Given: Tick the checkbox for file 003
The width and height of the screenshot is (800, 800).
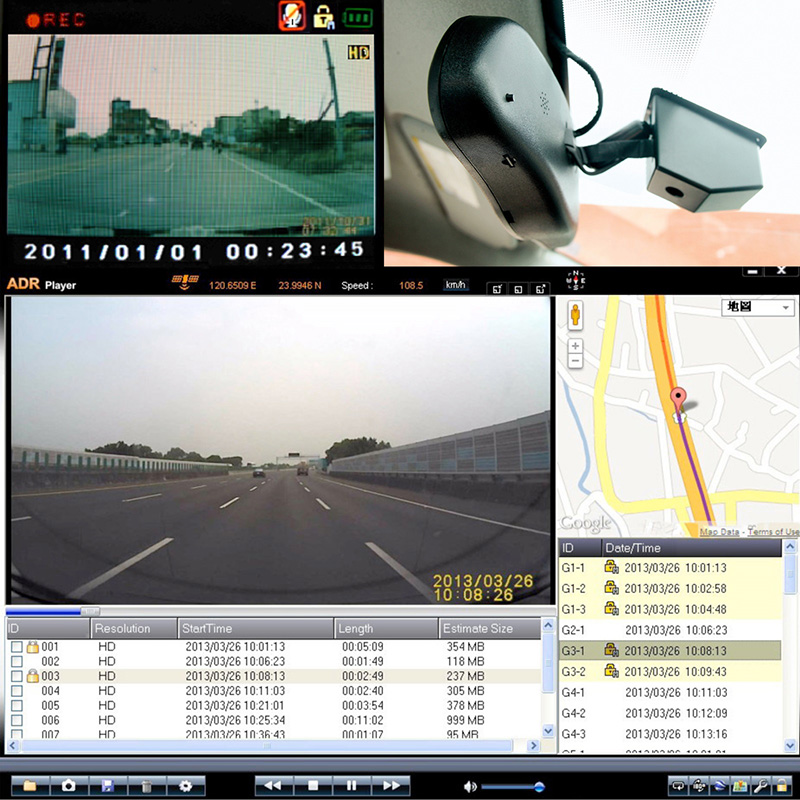Looking at the screenshot, I should click(16, 677).
